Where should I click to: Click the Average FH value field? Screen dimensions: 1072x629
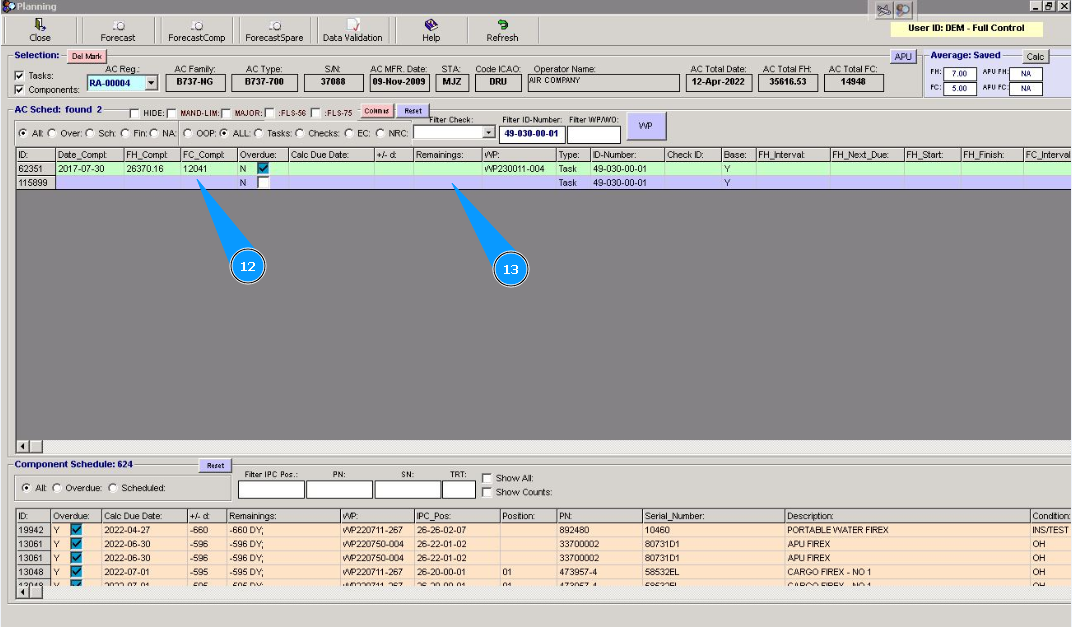coord(959,74)
